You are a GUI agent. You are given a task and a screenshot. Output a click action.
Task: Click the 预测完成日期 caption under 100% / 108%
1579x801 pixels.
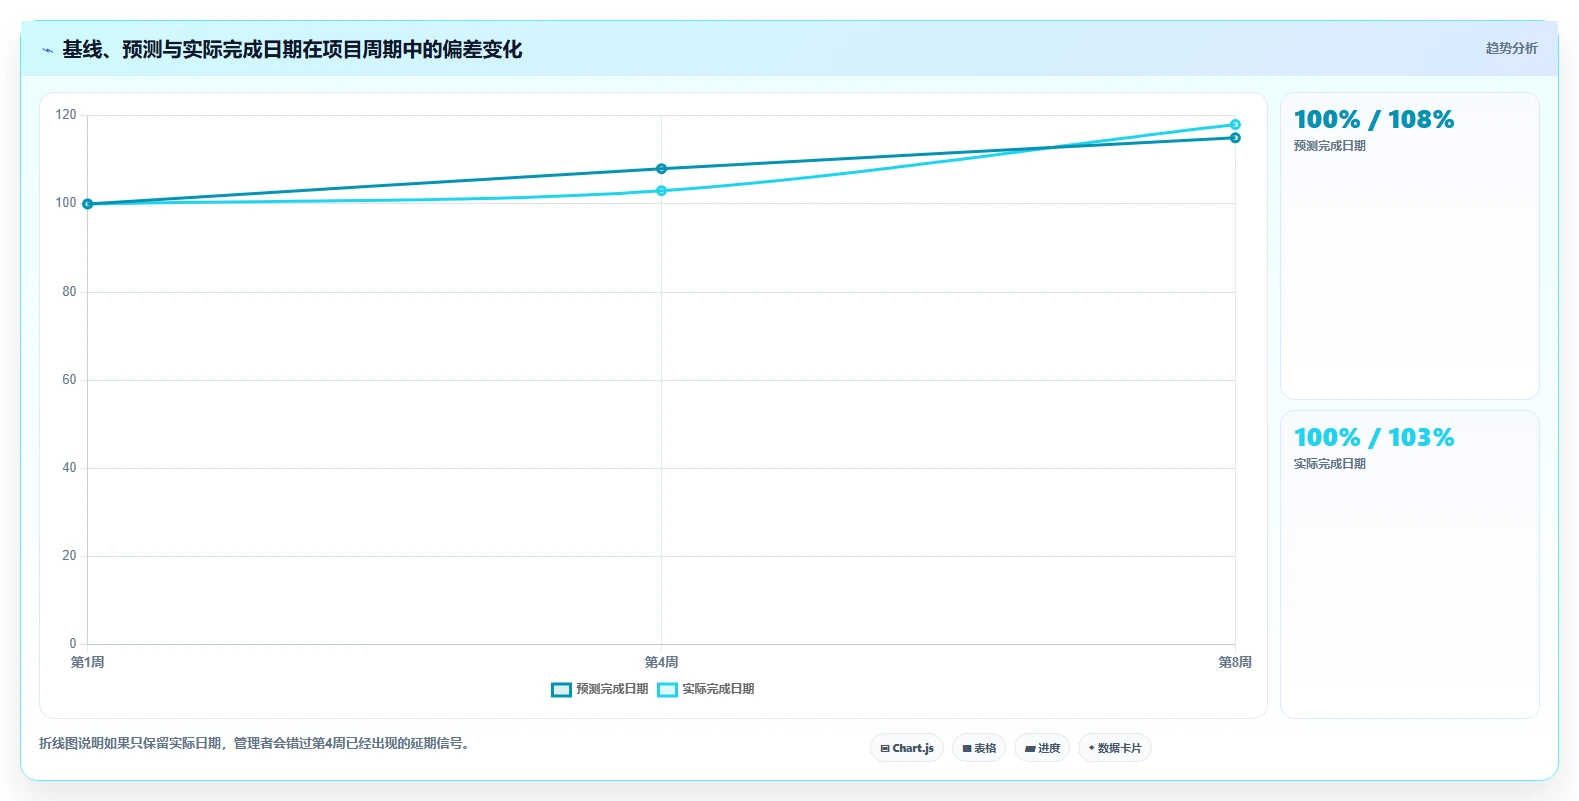pyautogui.click(x=1329, y=146)
